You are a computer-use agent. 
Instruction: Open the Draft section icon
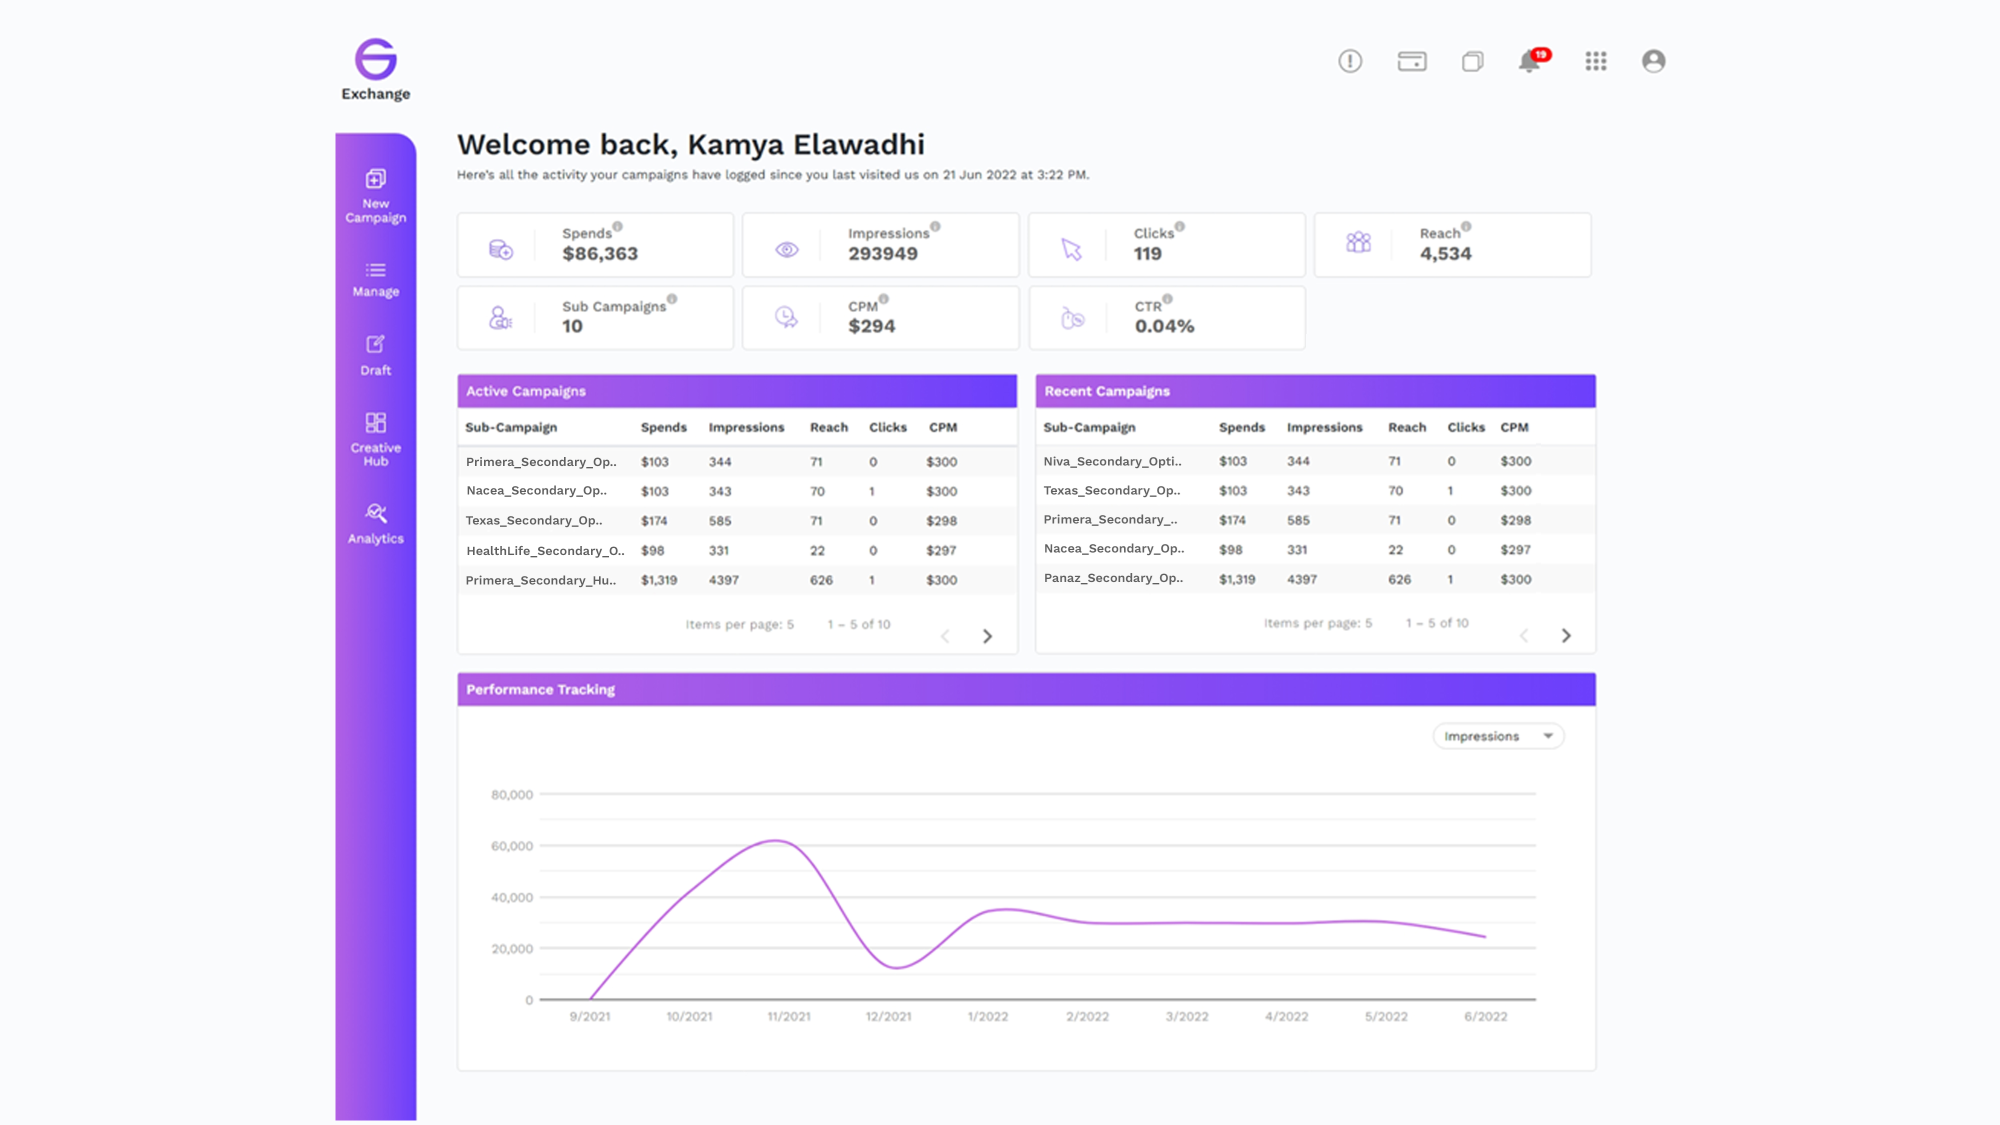tap(375, 357)
